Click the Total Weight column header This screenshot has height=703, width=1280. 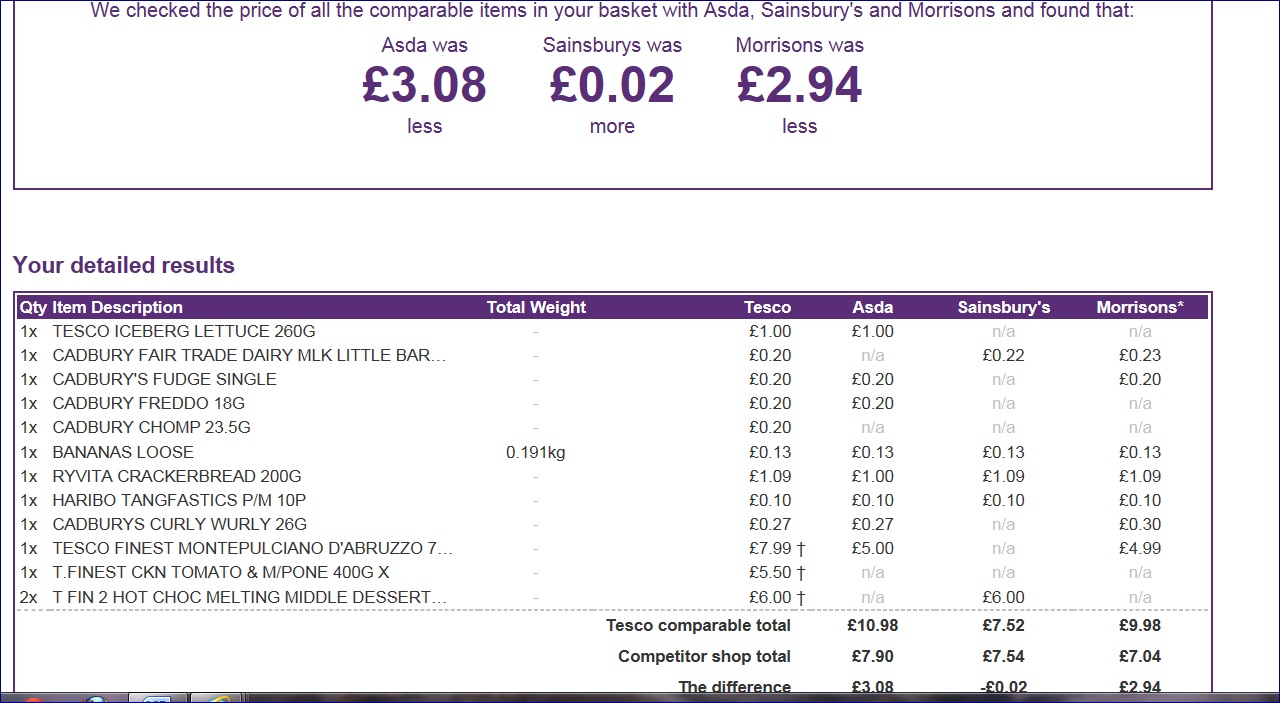tap(536, 307)
